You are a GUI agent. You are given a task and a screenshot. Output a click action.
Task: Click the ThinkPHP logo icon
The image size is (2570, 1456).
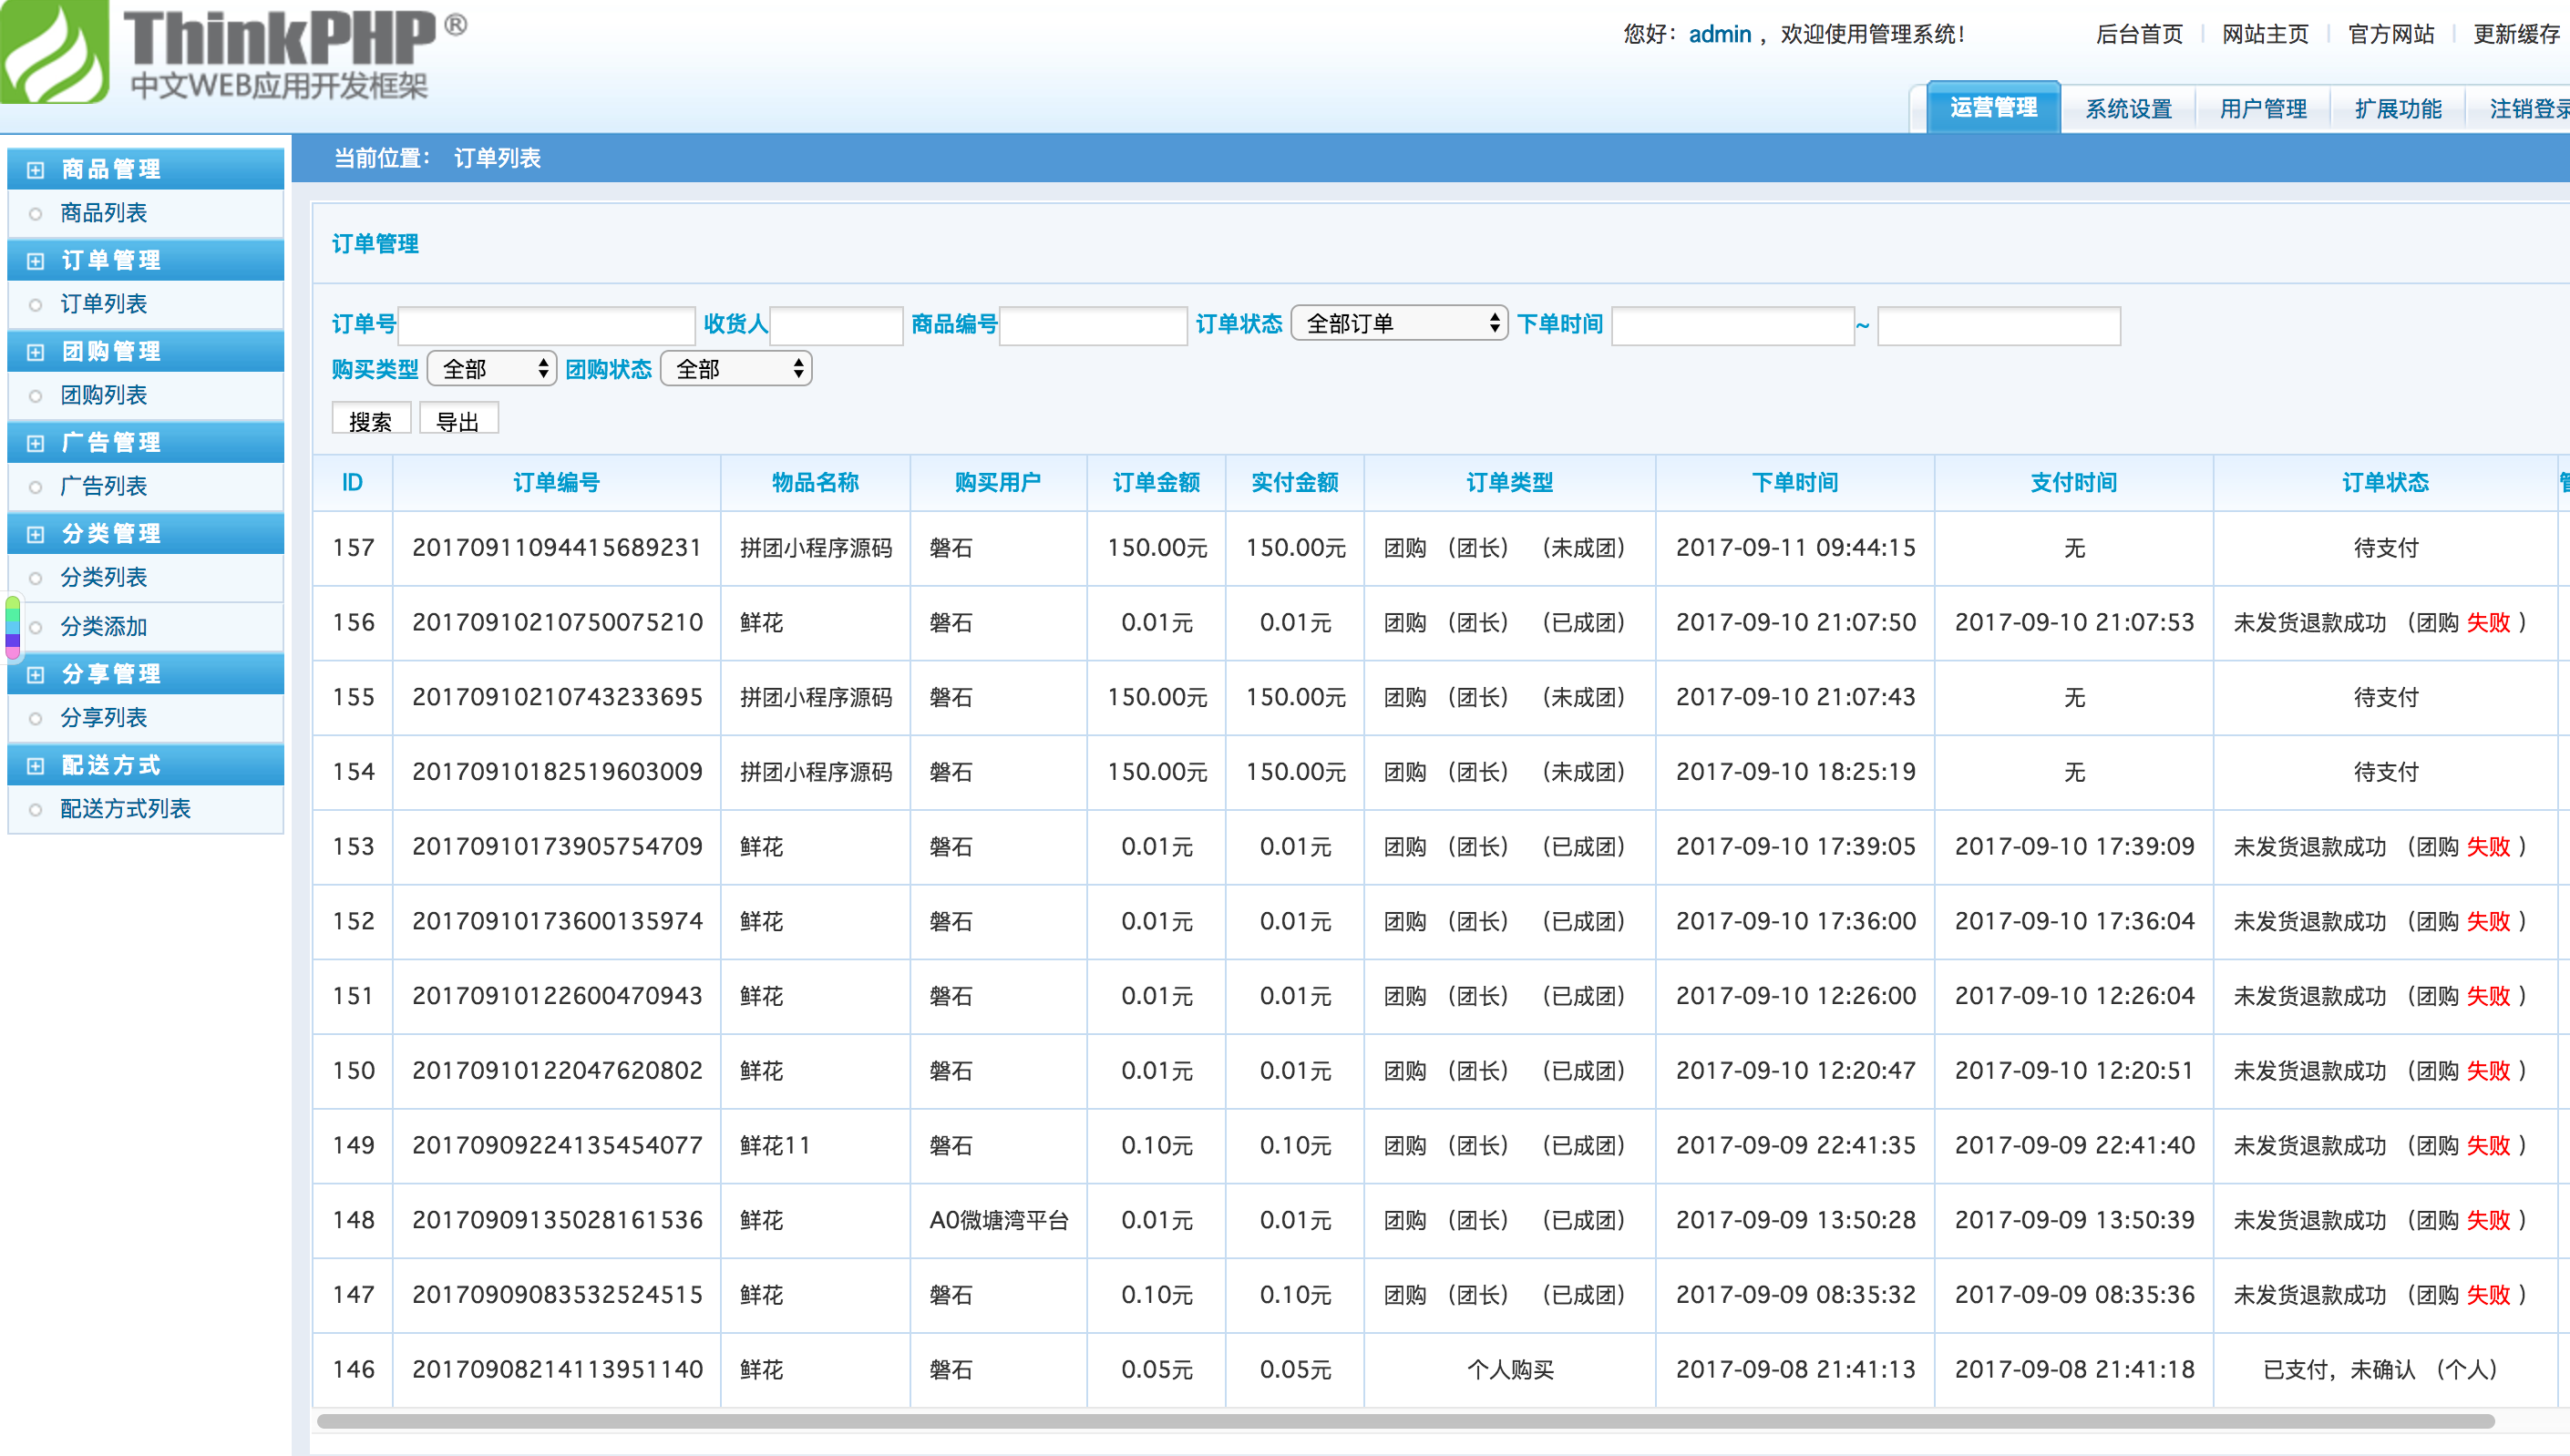52,52
